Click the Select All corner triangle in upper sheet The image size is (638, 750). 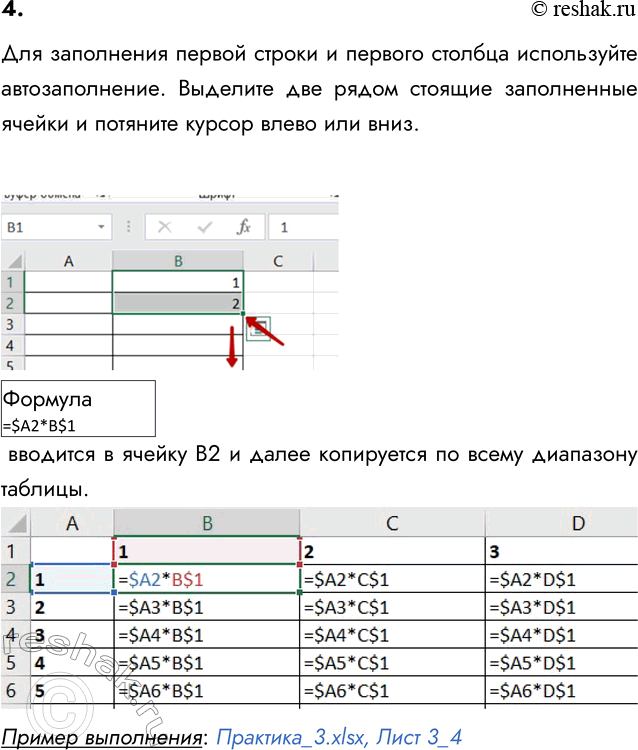click(12, 261)
